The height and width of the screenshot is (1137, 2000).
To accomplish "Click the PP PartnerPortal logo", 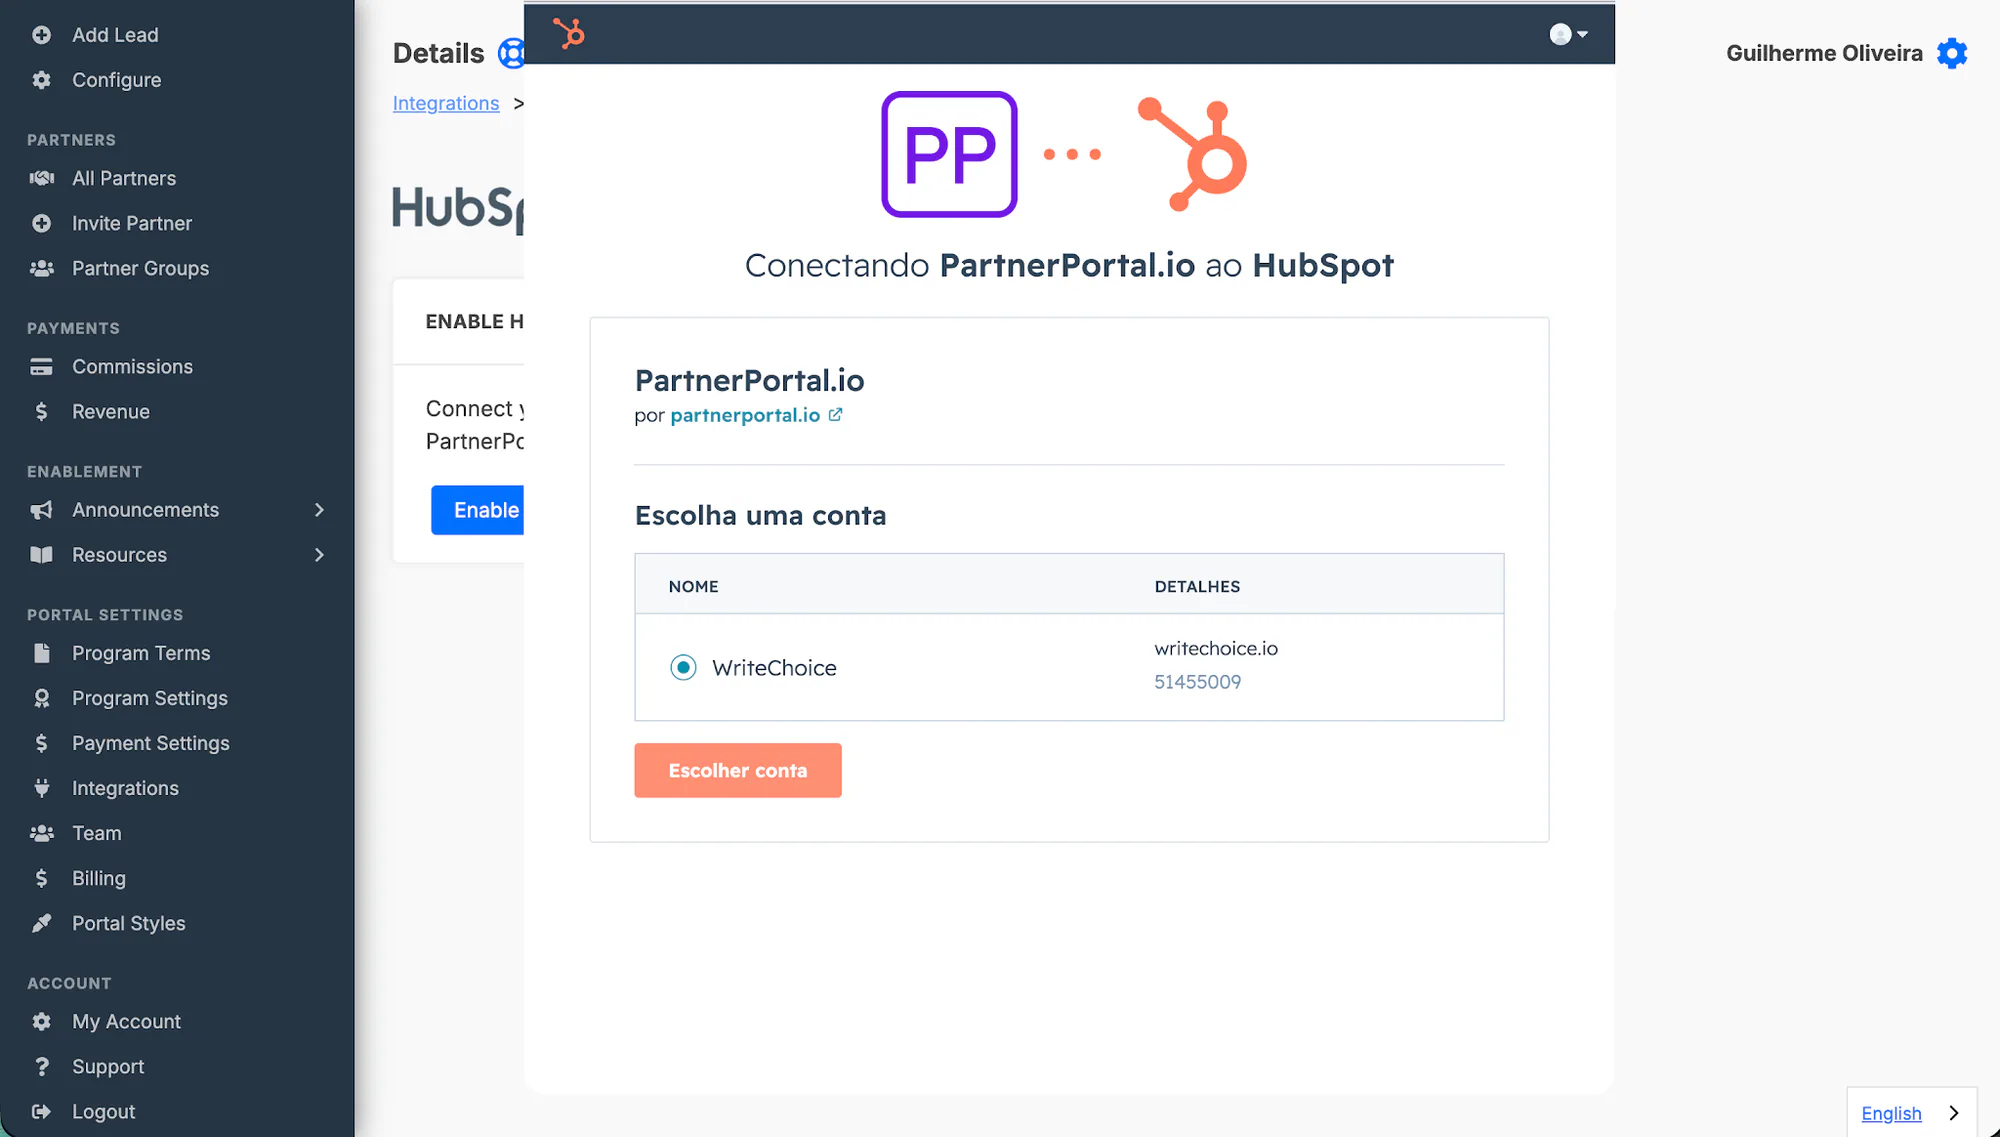I will pyautogui.click(x=949, y=154).
